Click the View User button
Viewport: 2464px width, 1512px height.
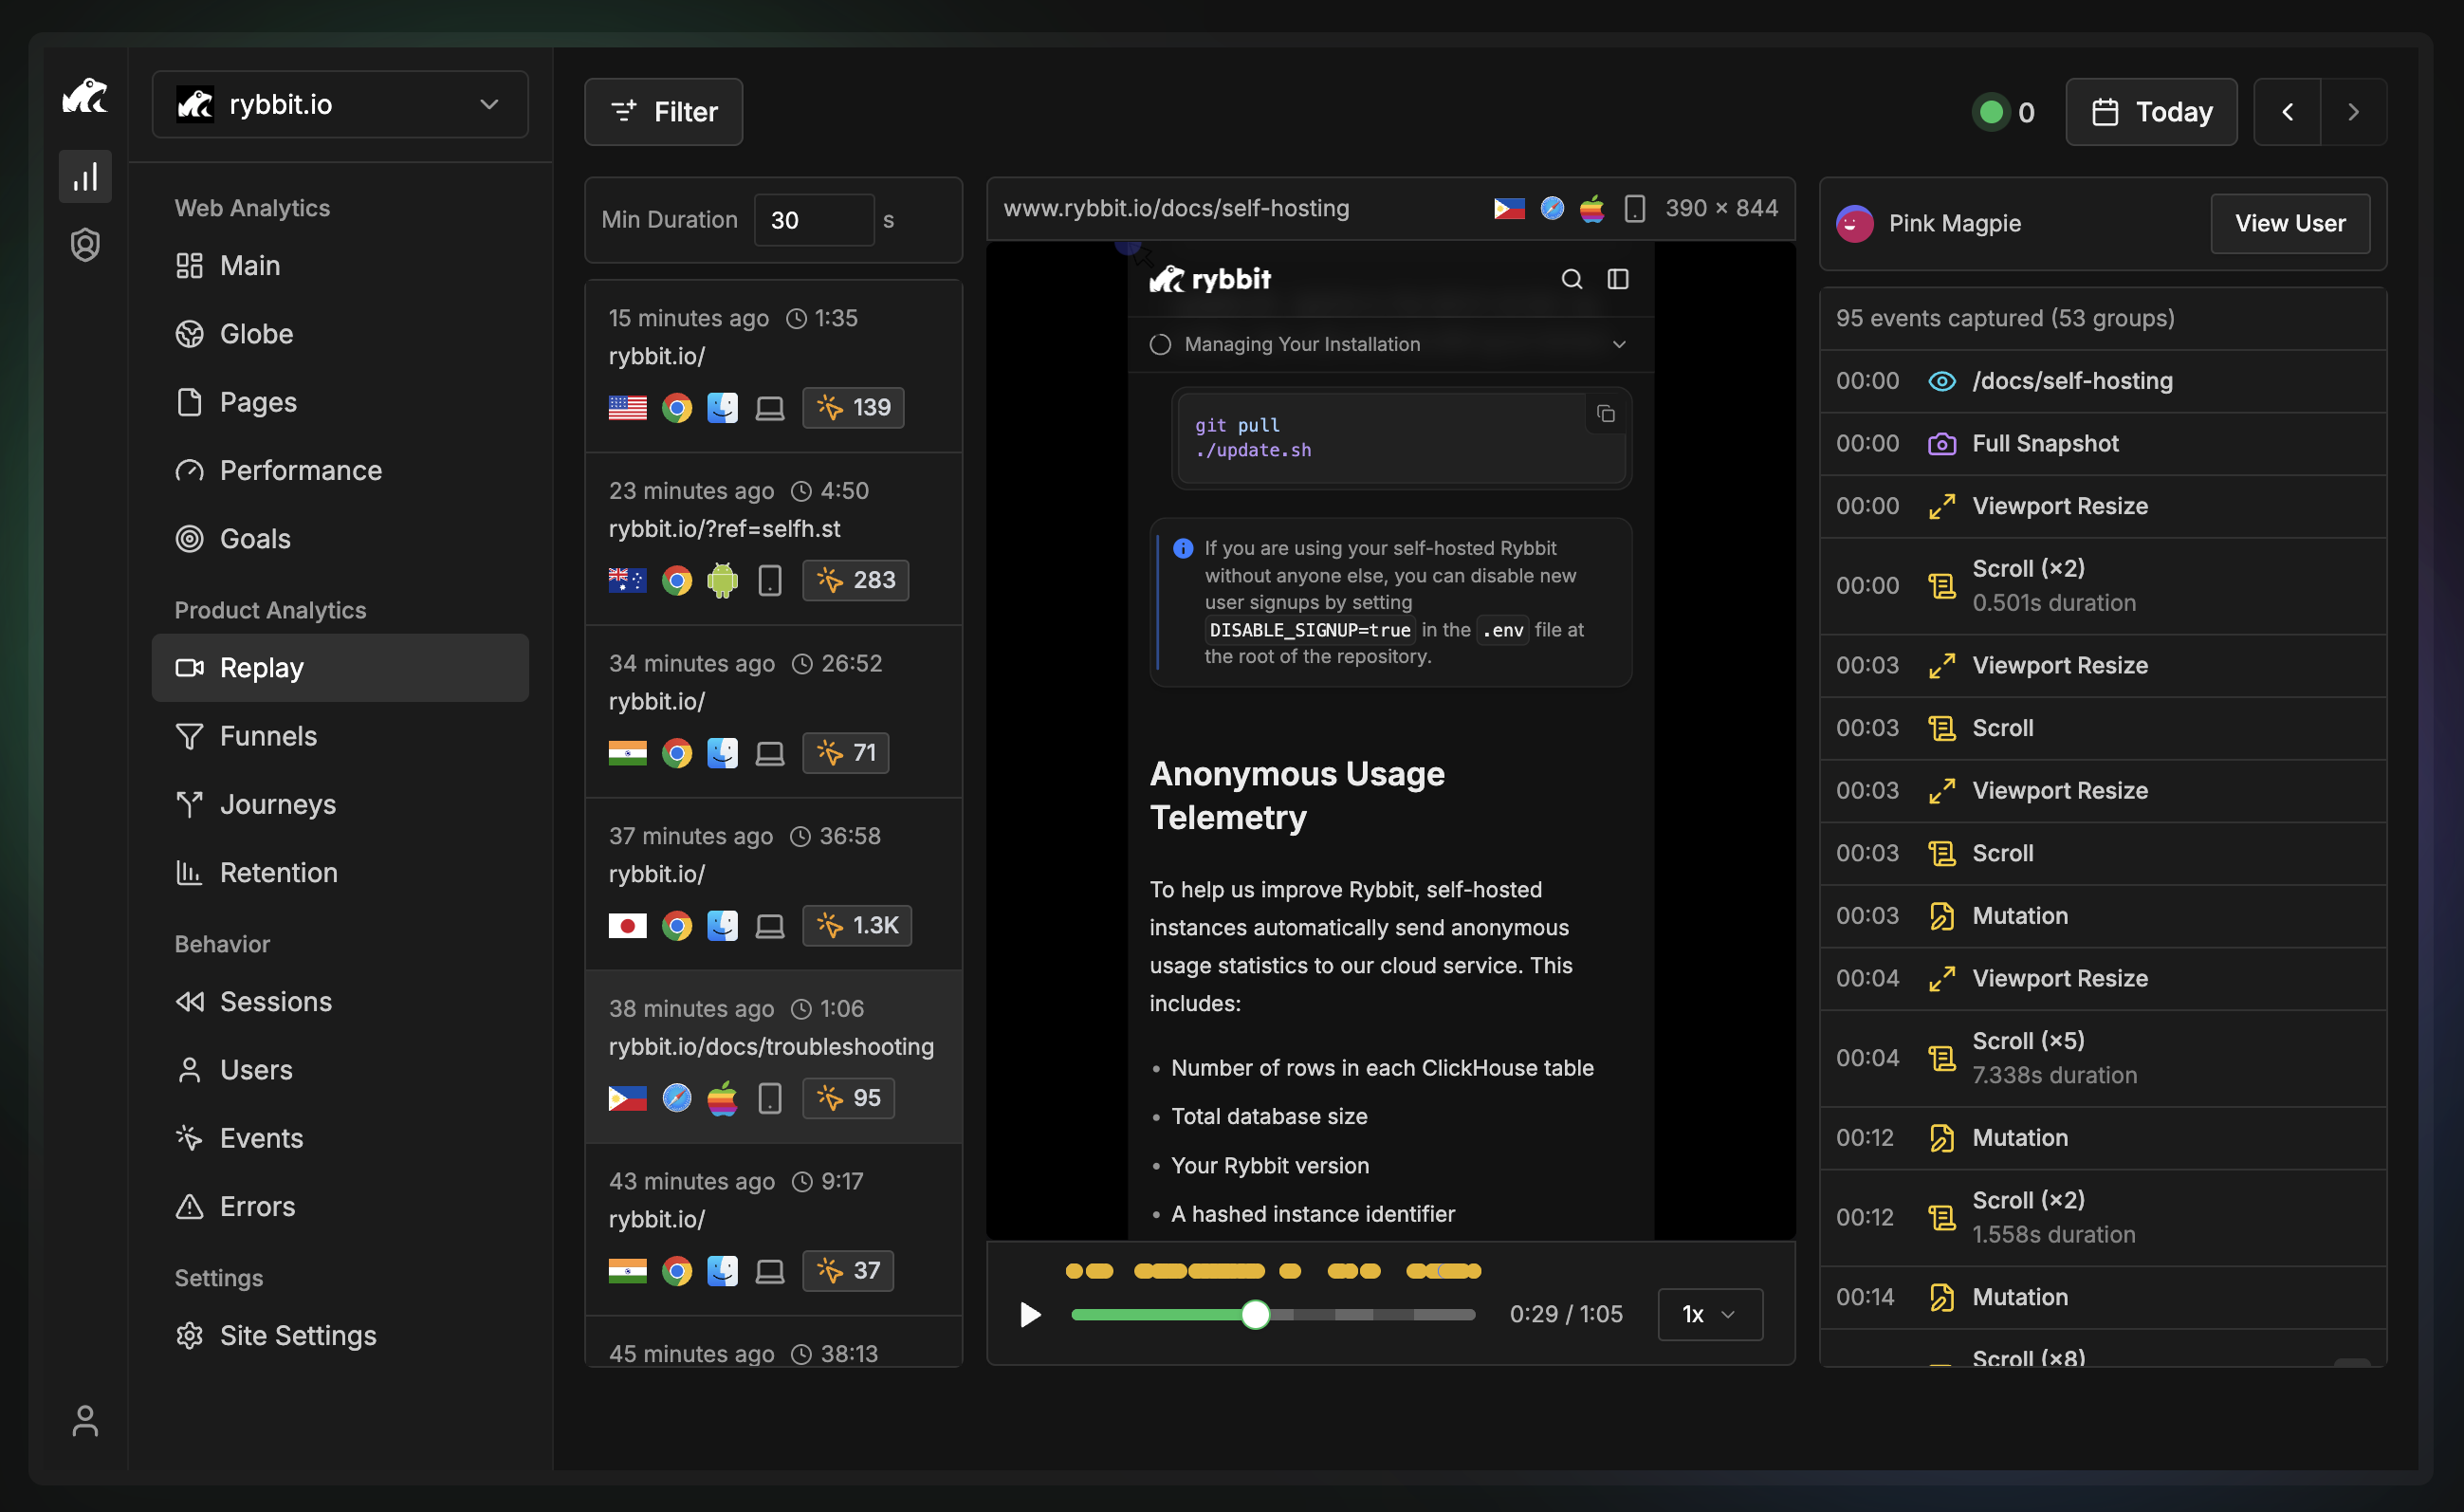click(x=2289, y=223)
